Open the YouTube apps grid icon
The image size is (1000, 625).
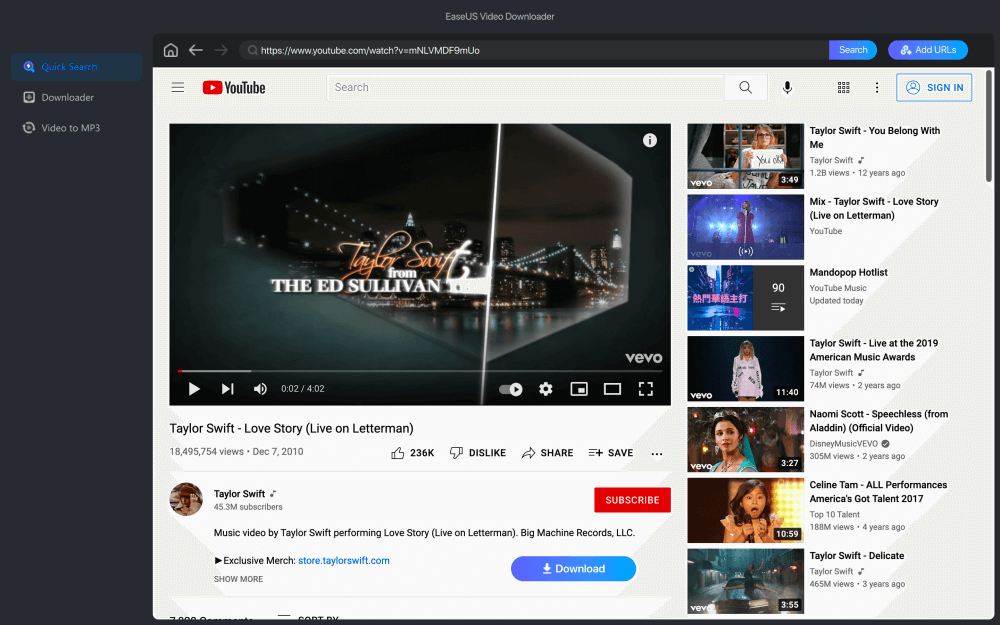click(x=843, y=88)
